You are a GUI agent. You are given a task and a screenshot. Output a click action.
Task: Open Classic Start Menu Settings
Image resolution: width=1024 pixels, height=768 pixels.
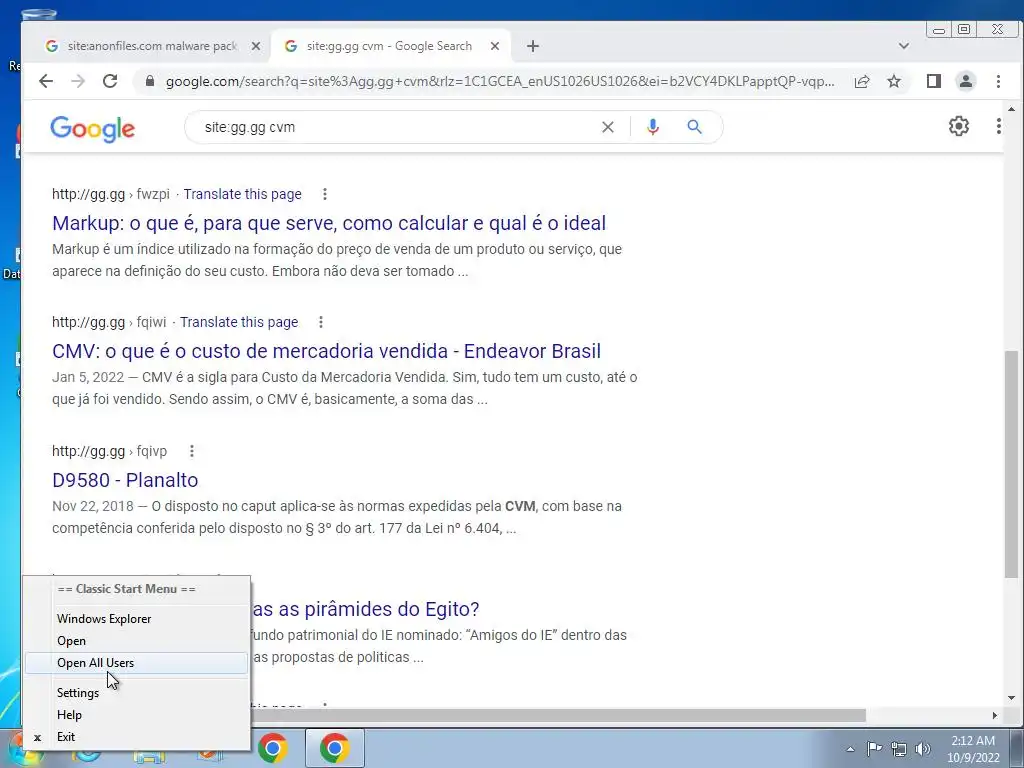[x=136, y=693]
